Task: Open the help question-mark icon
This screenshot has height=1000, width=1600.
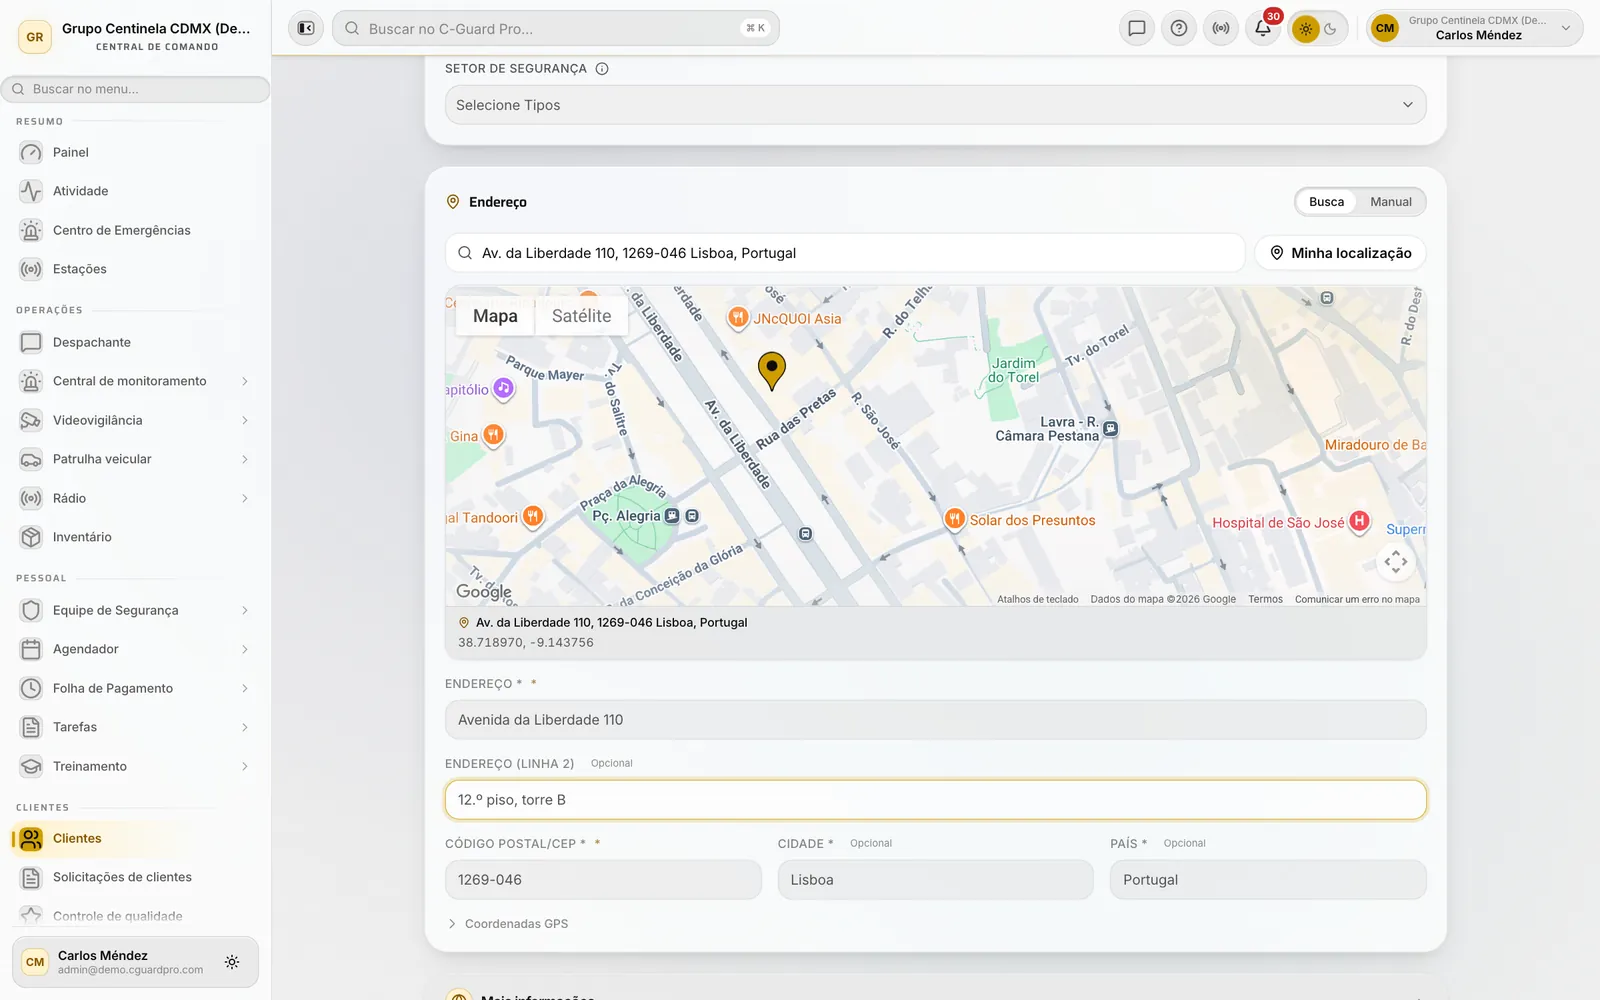Action: 1179,28
